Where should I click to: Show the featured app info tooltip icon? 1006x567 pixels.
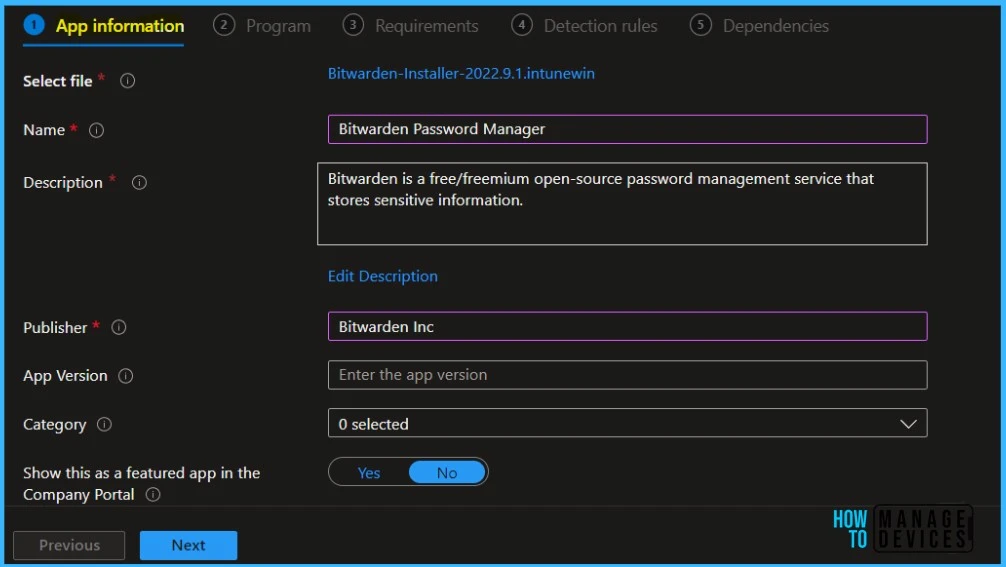[x=153, y=495]
